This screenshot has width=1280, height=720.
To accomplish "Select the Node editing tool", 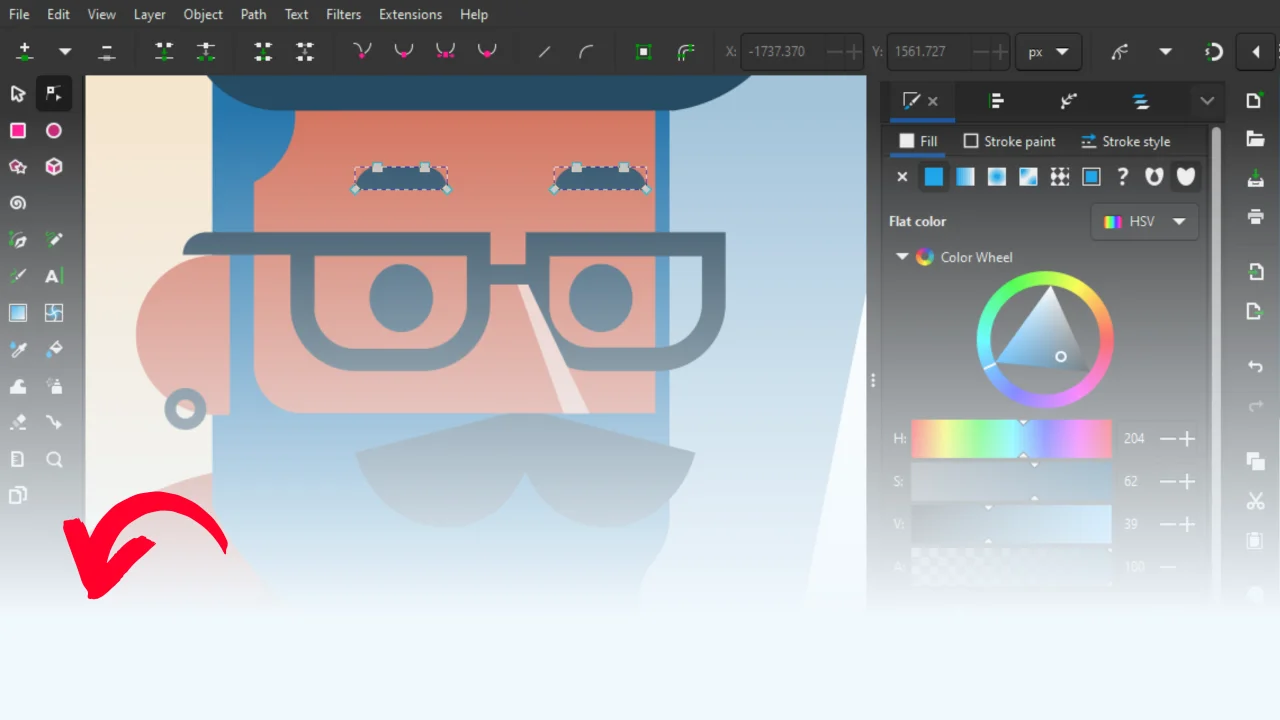I will coord(54,94).
